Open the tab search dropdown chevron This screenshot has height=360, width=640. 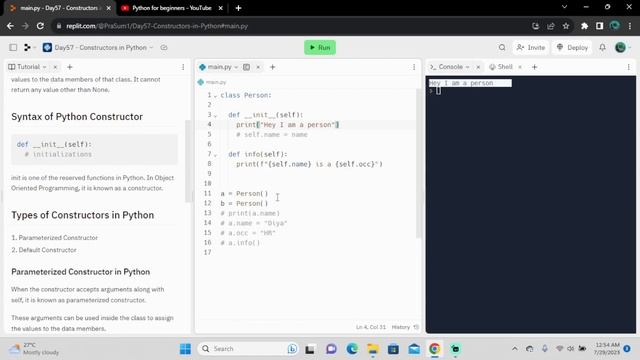(x=564, y=7)
